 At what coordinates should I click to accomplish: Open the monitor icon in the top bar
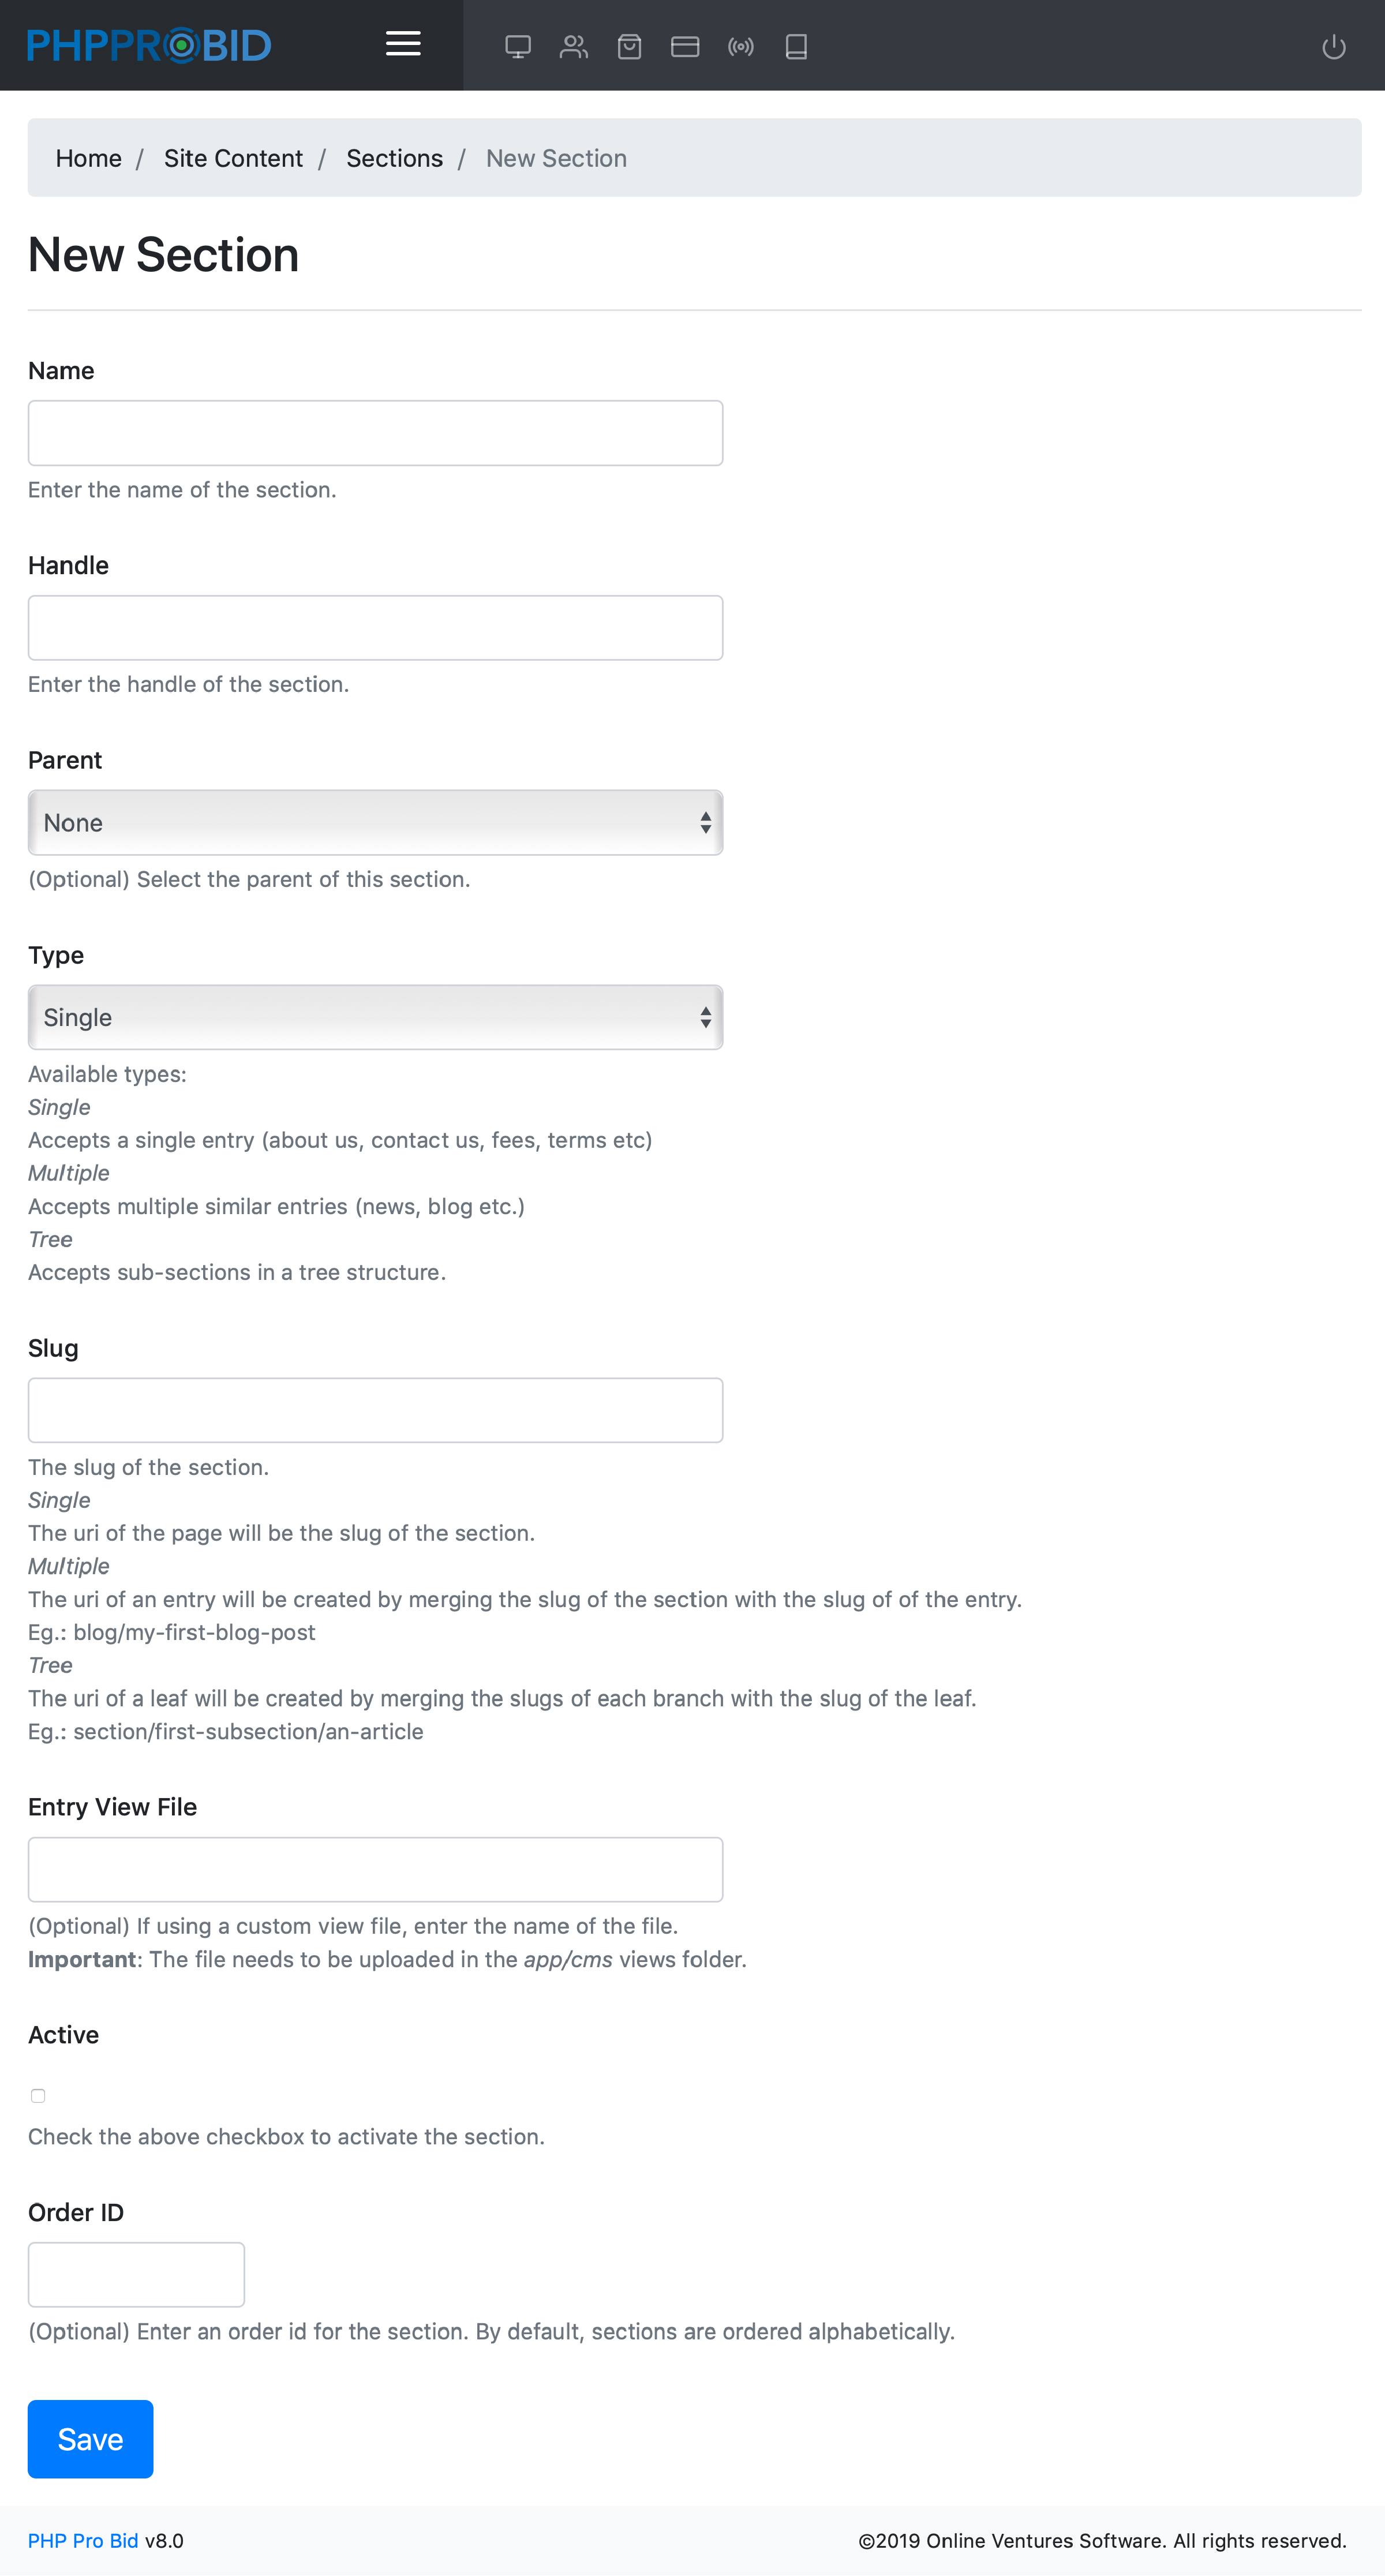pos(518,47)
